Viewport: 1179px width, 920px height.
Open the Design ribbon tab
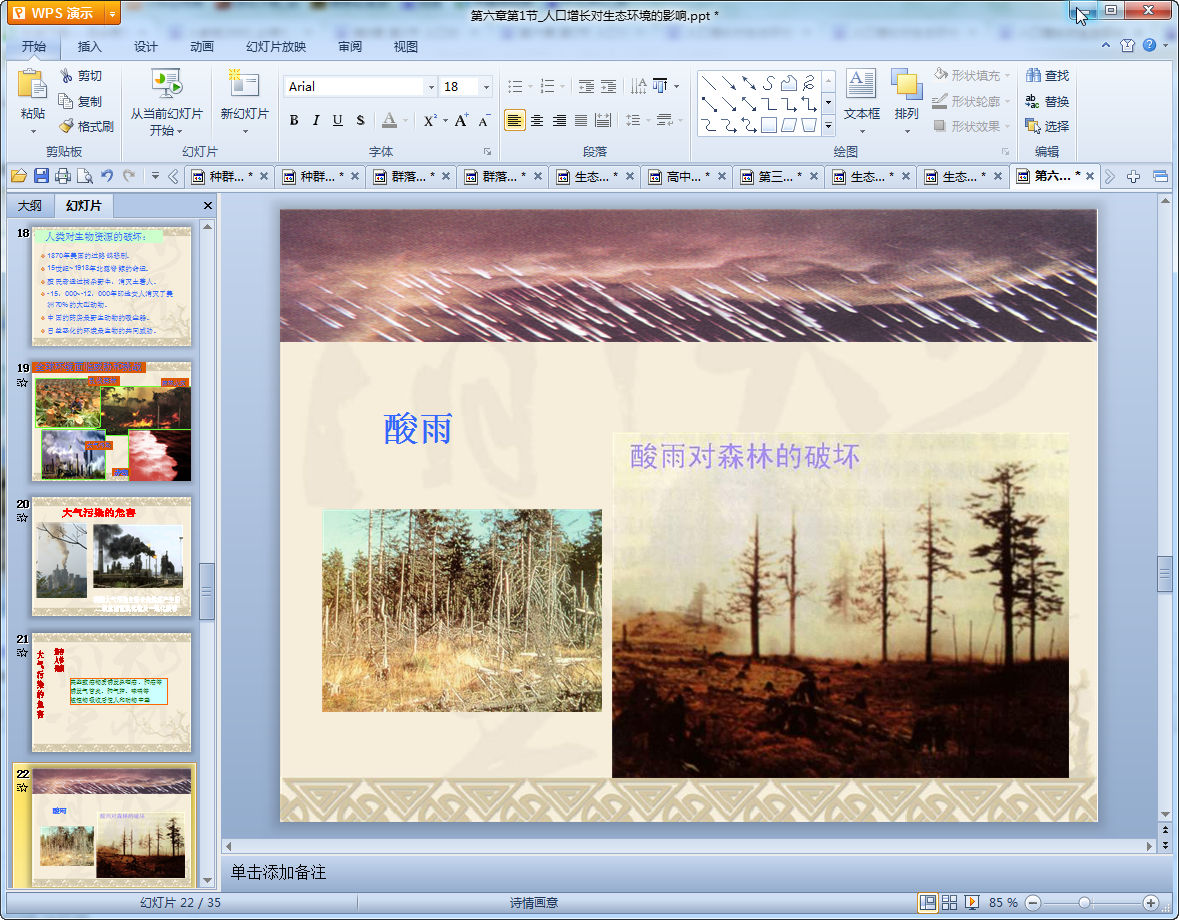tap(146, 47)
